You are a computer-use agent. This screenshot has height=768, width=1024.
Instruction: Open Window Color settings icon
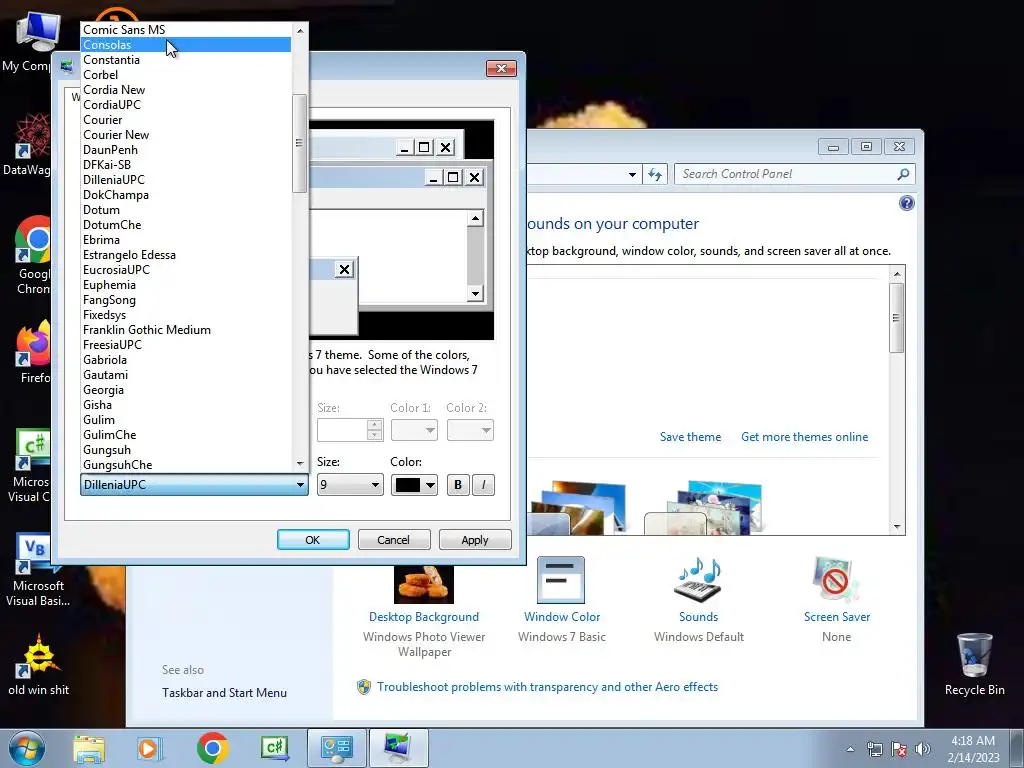pyautogui.click(x=561, y=580)
